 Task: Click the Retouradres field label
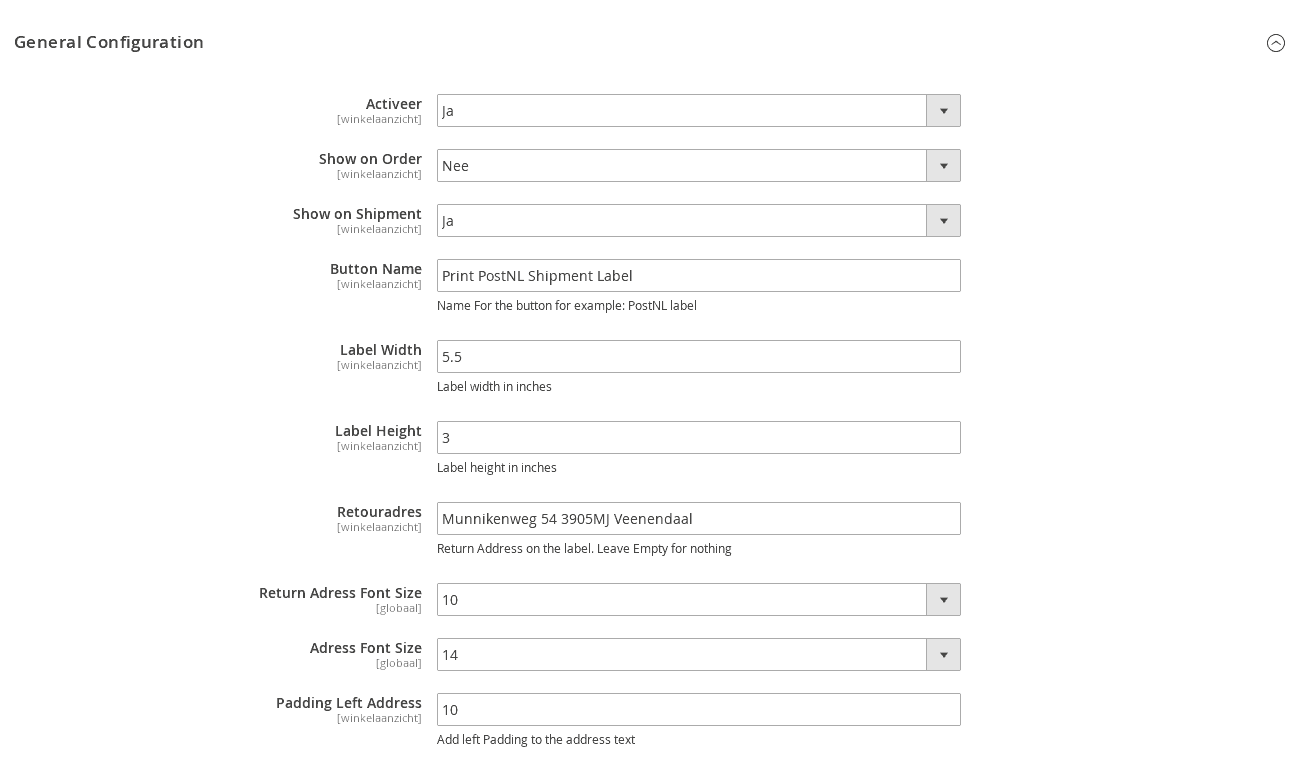click(x=379, y=512)
